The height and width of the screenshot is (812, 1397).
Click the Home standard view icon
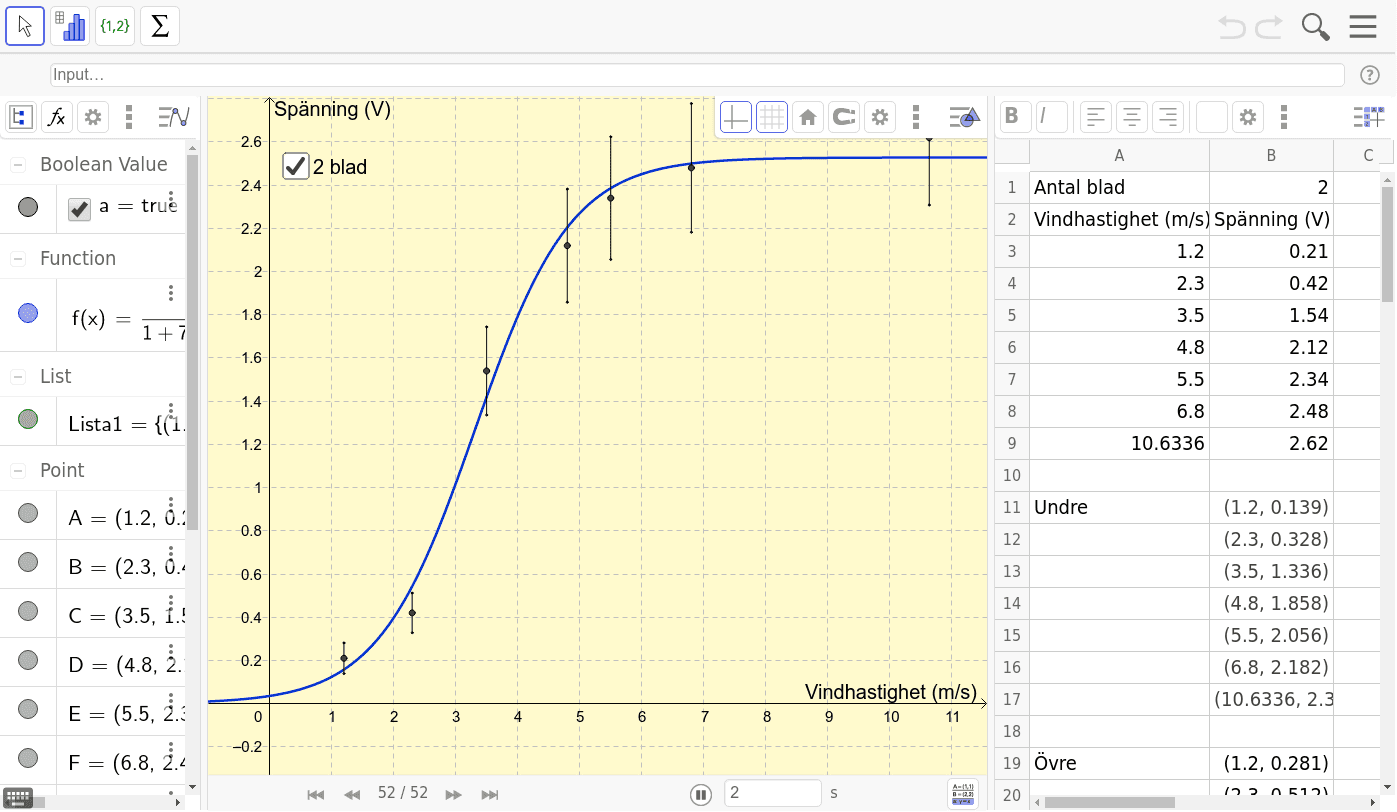point(808,117)
